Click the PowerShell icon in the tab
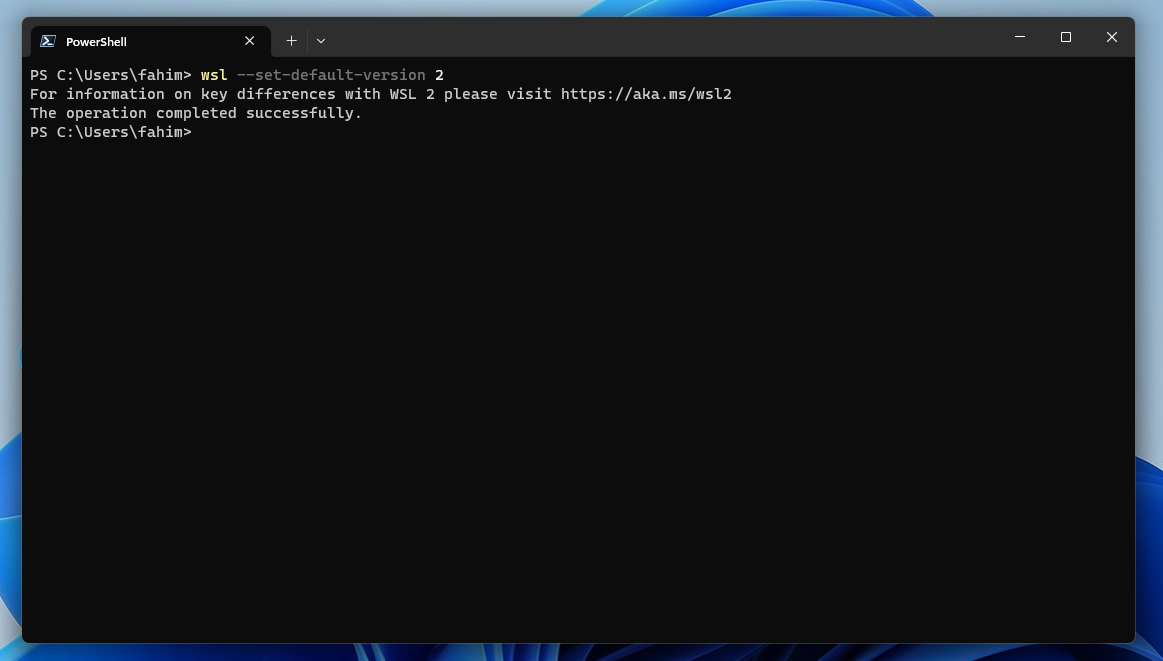 [x=47, y=41]
